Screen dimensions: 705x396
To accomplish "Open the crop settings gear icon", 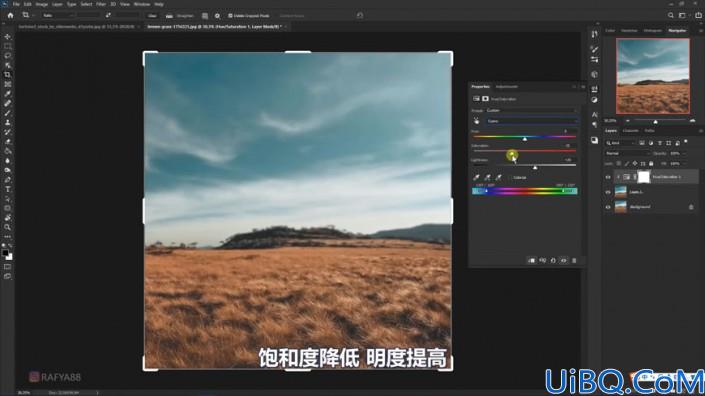I will (x=217, y=16).
